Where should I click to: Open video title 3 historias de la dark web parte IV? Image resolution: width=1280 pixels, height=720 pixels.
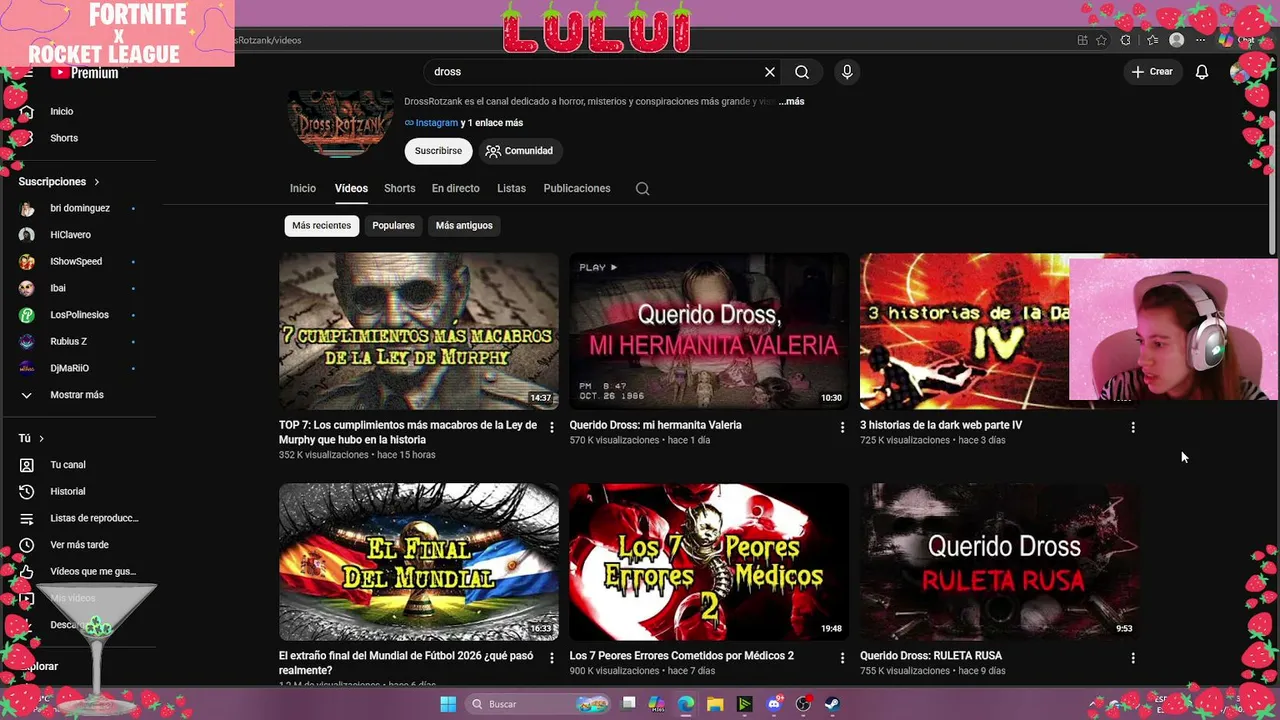click(x=941, y=425)
